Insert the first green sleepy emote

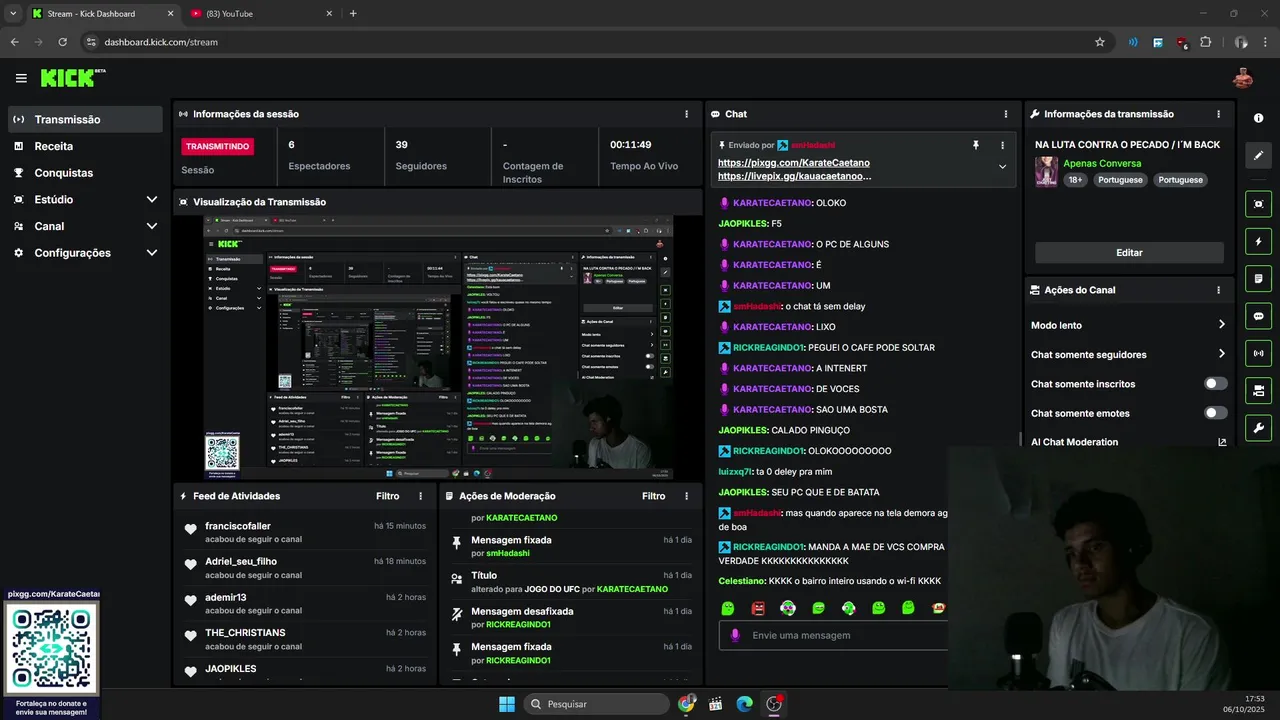click(728, 608)
